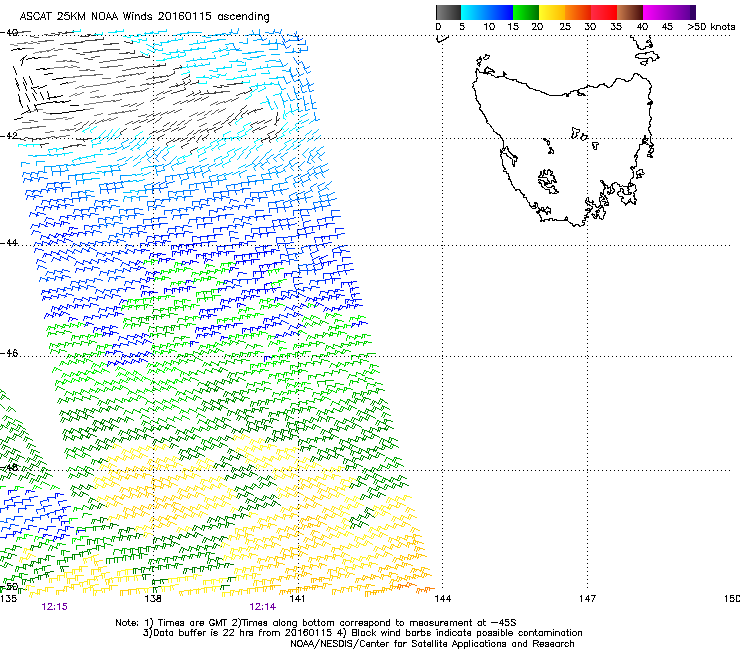Click the '138' longitude label

153,599
